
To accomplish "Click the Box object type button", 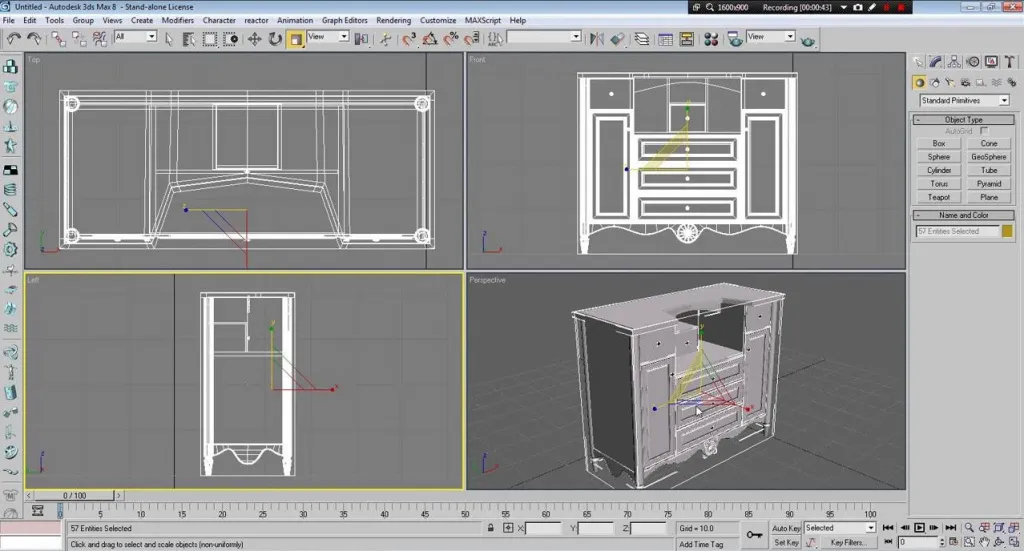I will 938,144.
